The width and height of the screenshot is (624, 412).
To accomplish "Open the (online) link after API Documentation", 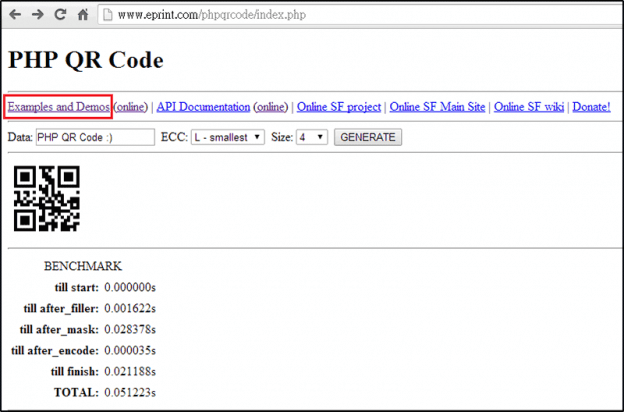I will [270, 106].
